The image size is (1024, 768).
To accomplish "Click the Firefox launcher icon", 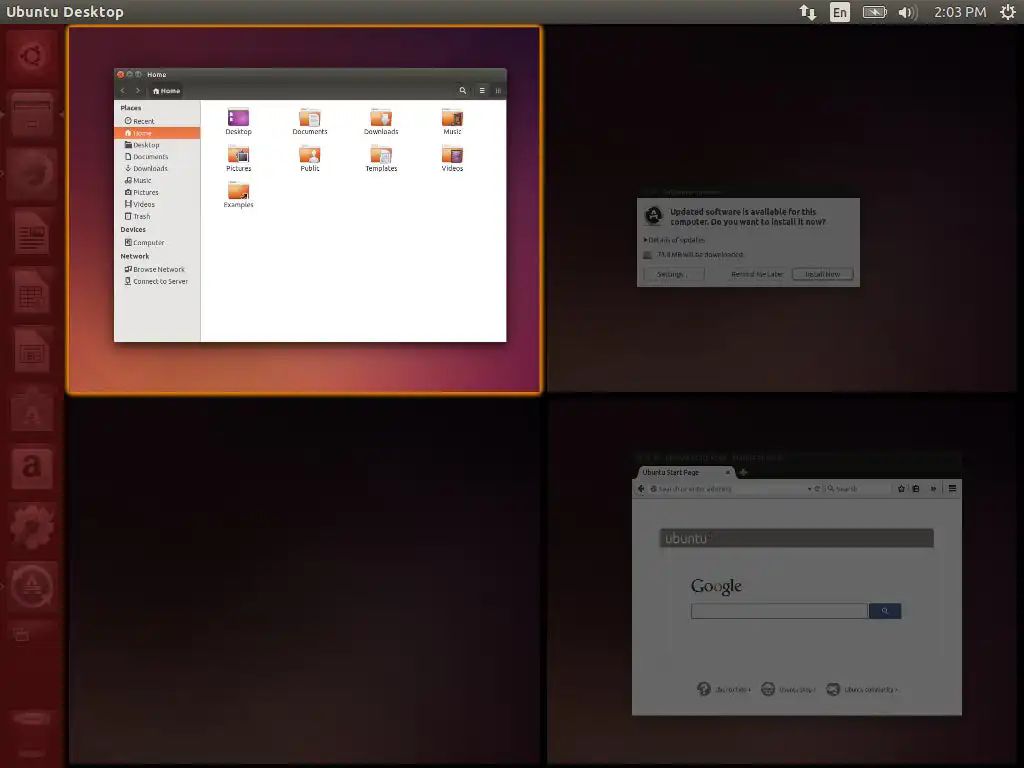I will (x=31, y=174).
